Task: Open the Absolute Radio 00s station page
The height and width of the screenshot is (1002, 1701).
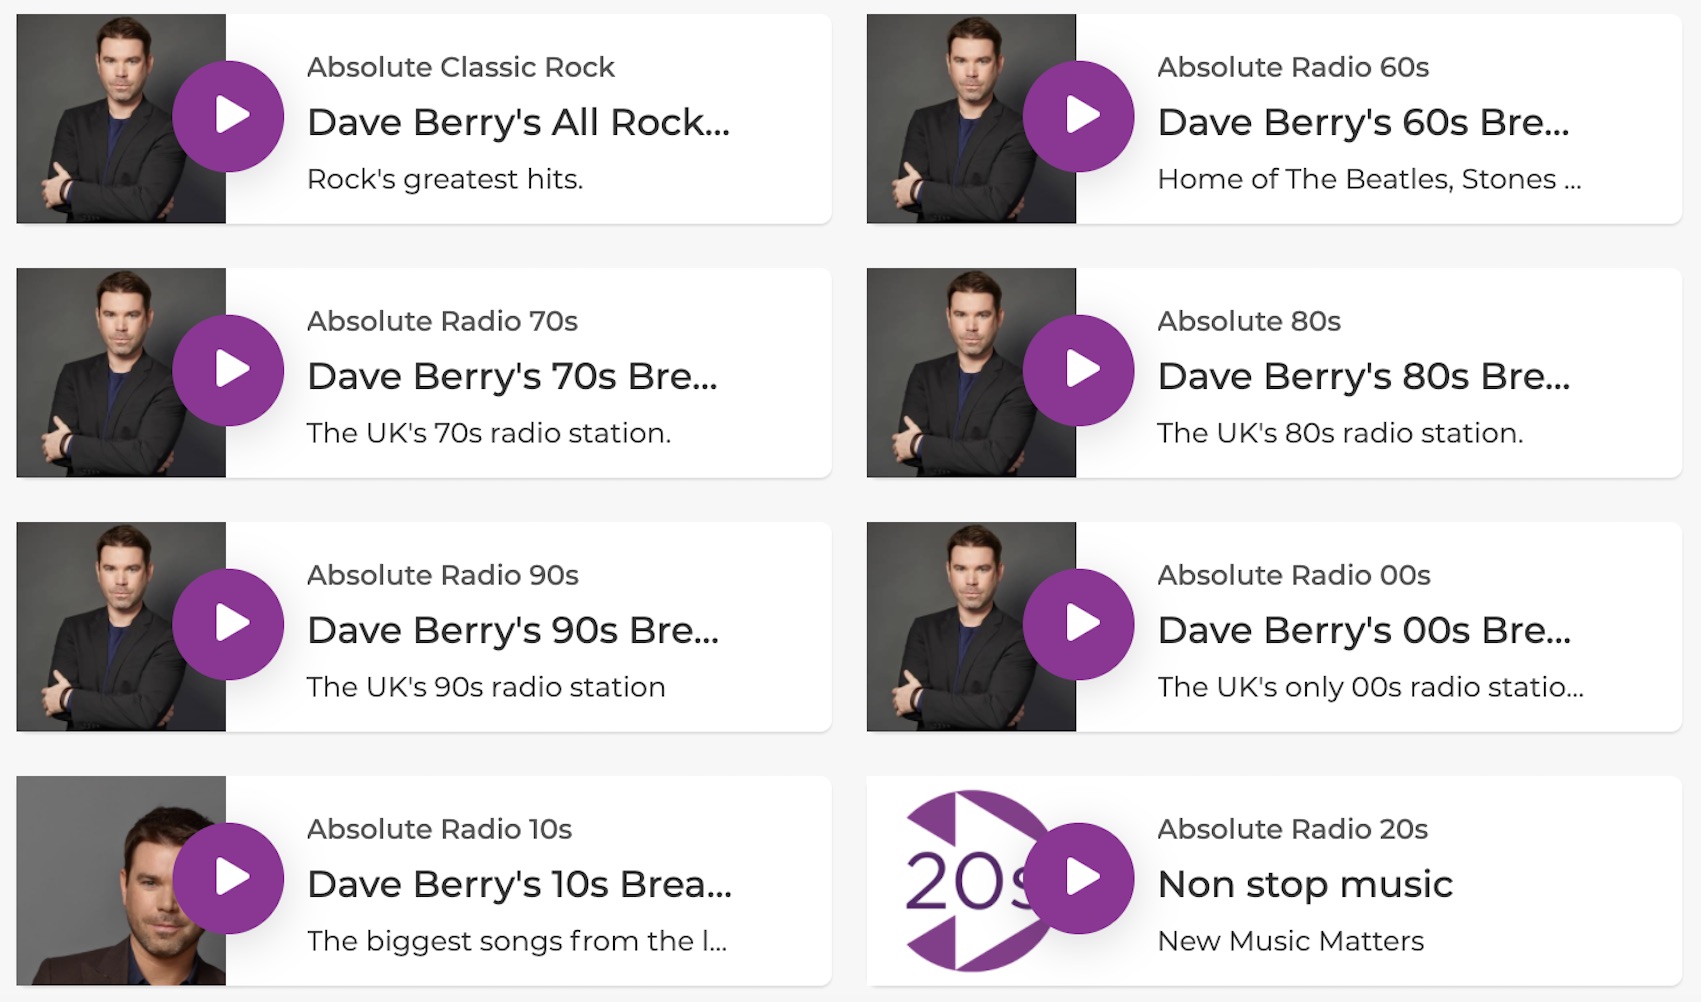Action: click(x=1294, y=575)
